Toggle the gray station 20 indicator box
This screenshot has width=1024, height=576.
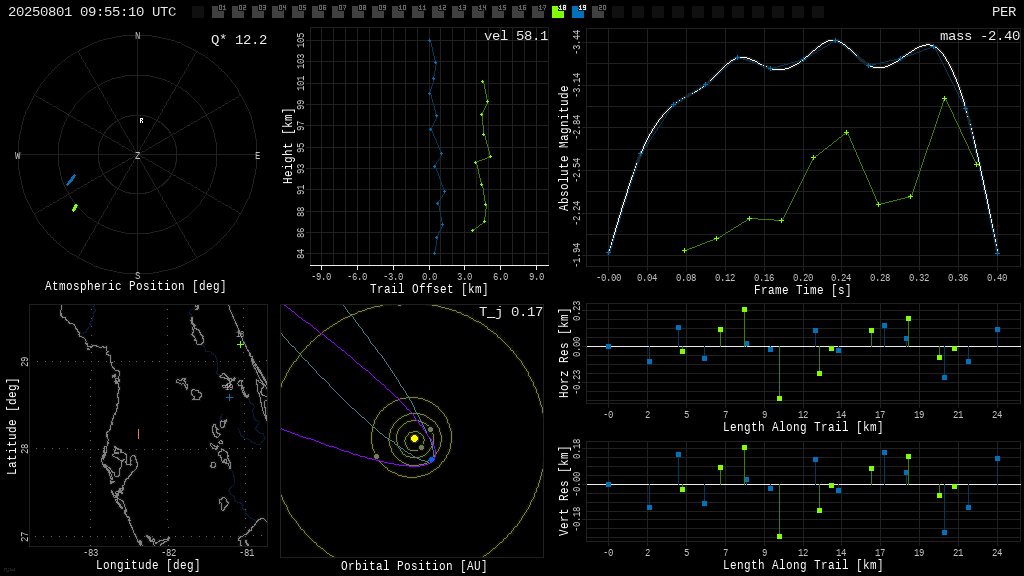(598, 12)
